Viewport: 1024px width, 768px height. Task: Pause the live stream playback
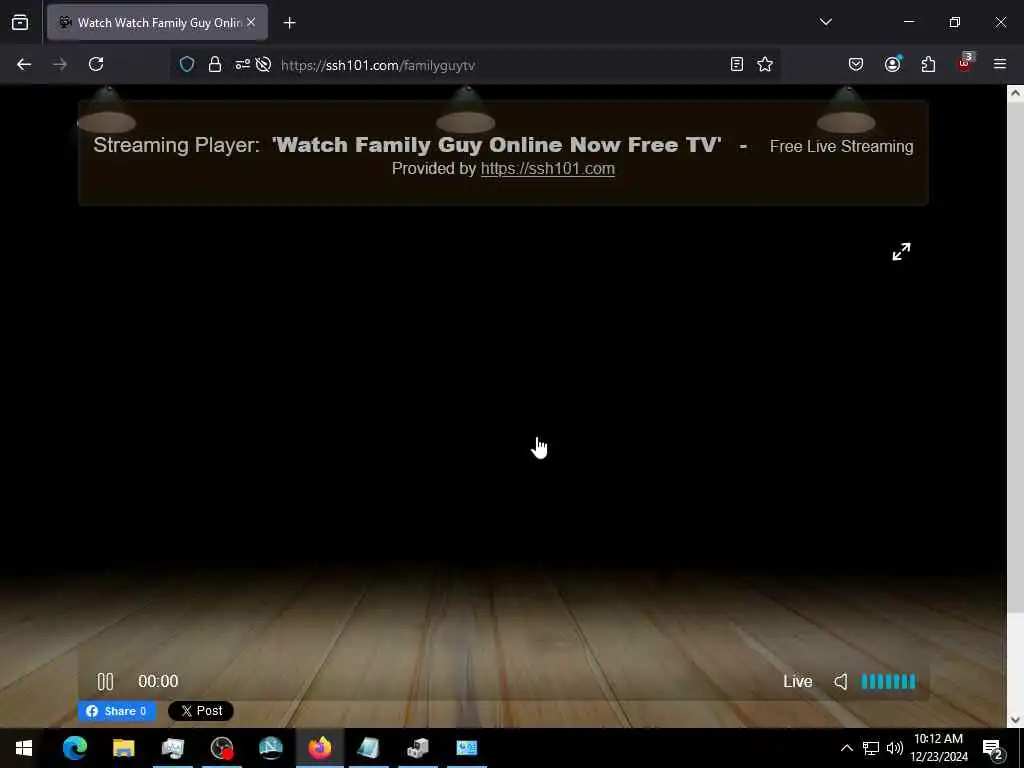coord(105,681)
